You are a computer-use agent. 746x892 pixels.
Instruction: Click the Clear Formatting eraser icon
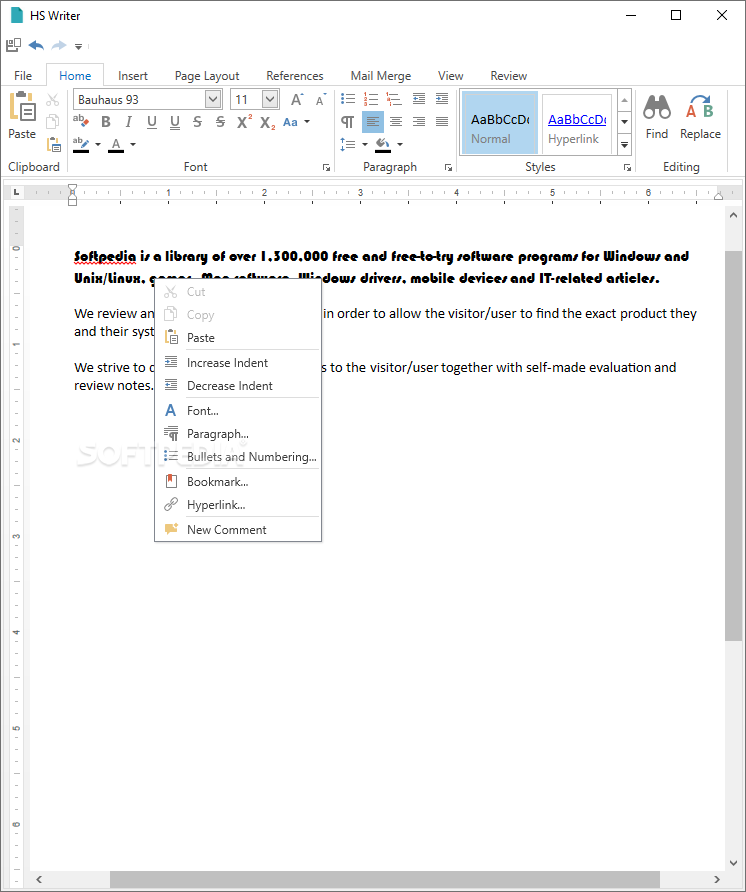click(81, 121)
